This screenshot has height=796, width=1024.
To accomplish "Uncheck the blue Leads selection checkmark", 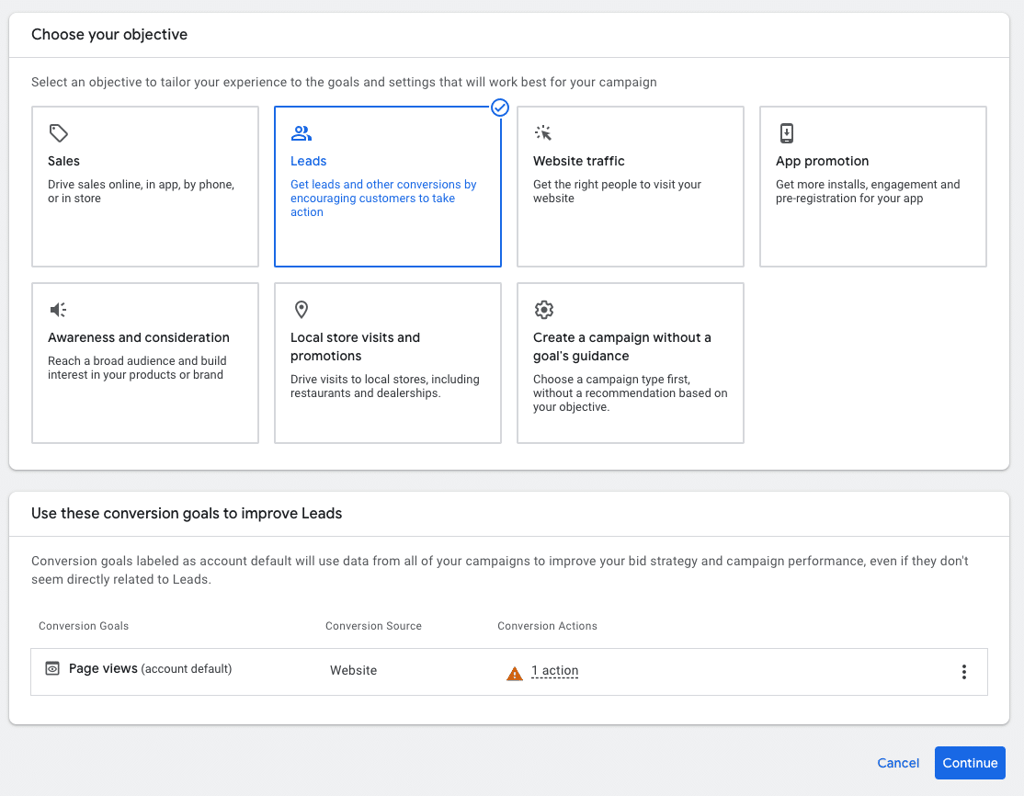I will click(x=500, y=107).
